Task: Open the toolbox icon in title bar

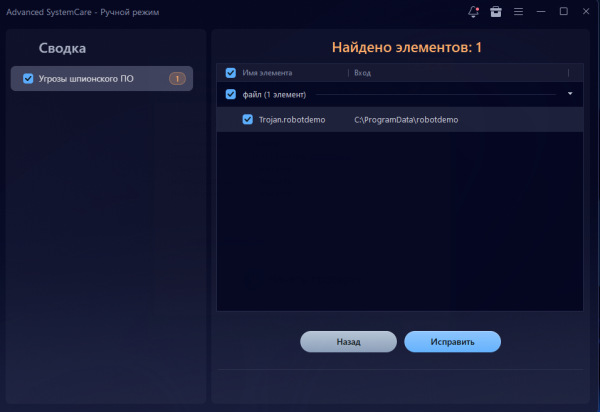Action: (x=496, y=12)
